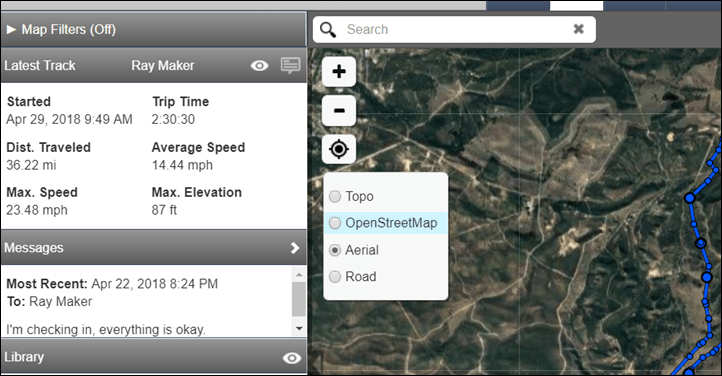Click the Average Speed value 14.44 mph
The width and height of the screenshot is (722, 376).
click(182, 165)
